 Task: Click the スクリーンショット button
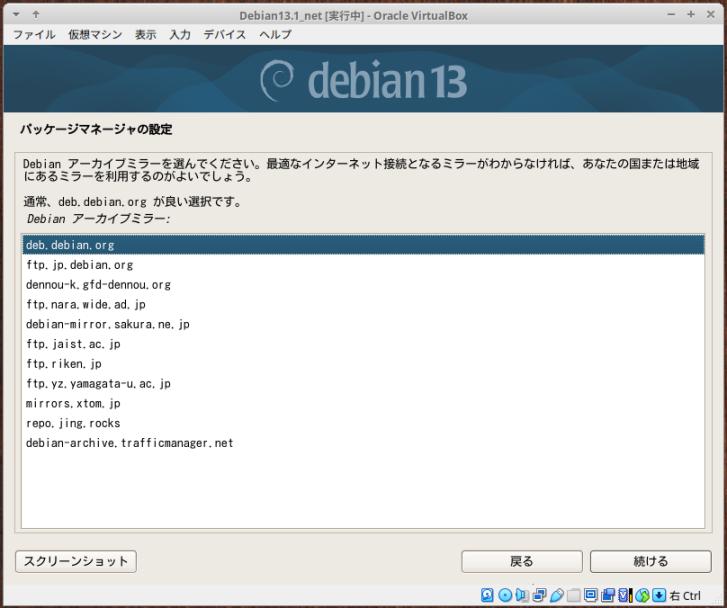click(76, 562)
